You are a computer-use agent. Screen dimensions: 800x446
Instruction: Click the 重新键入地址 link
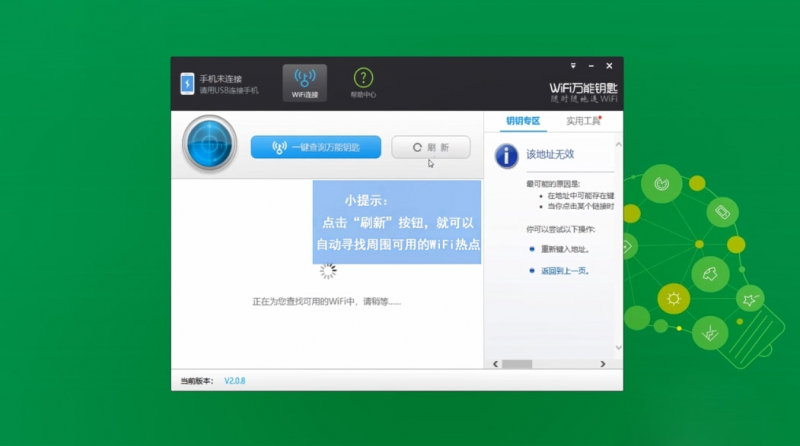pos(565,249)
